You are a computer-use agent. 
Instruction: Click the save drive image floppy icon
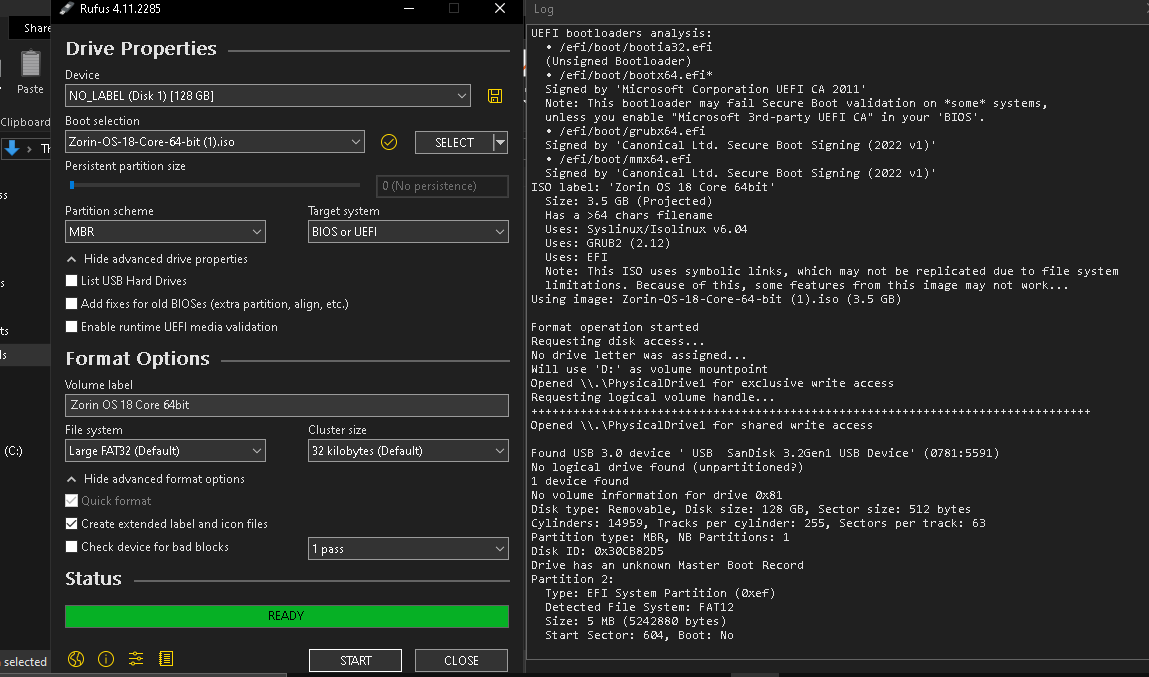pos(494,96)
